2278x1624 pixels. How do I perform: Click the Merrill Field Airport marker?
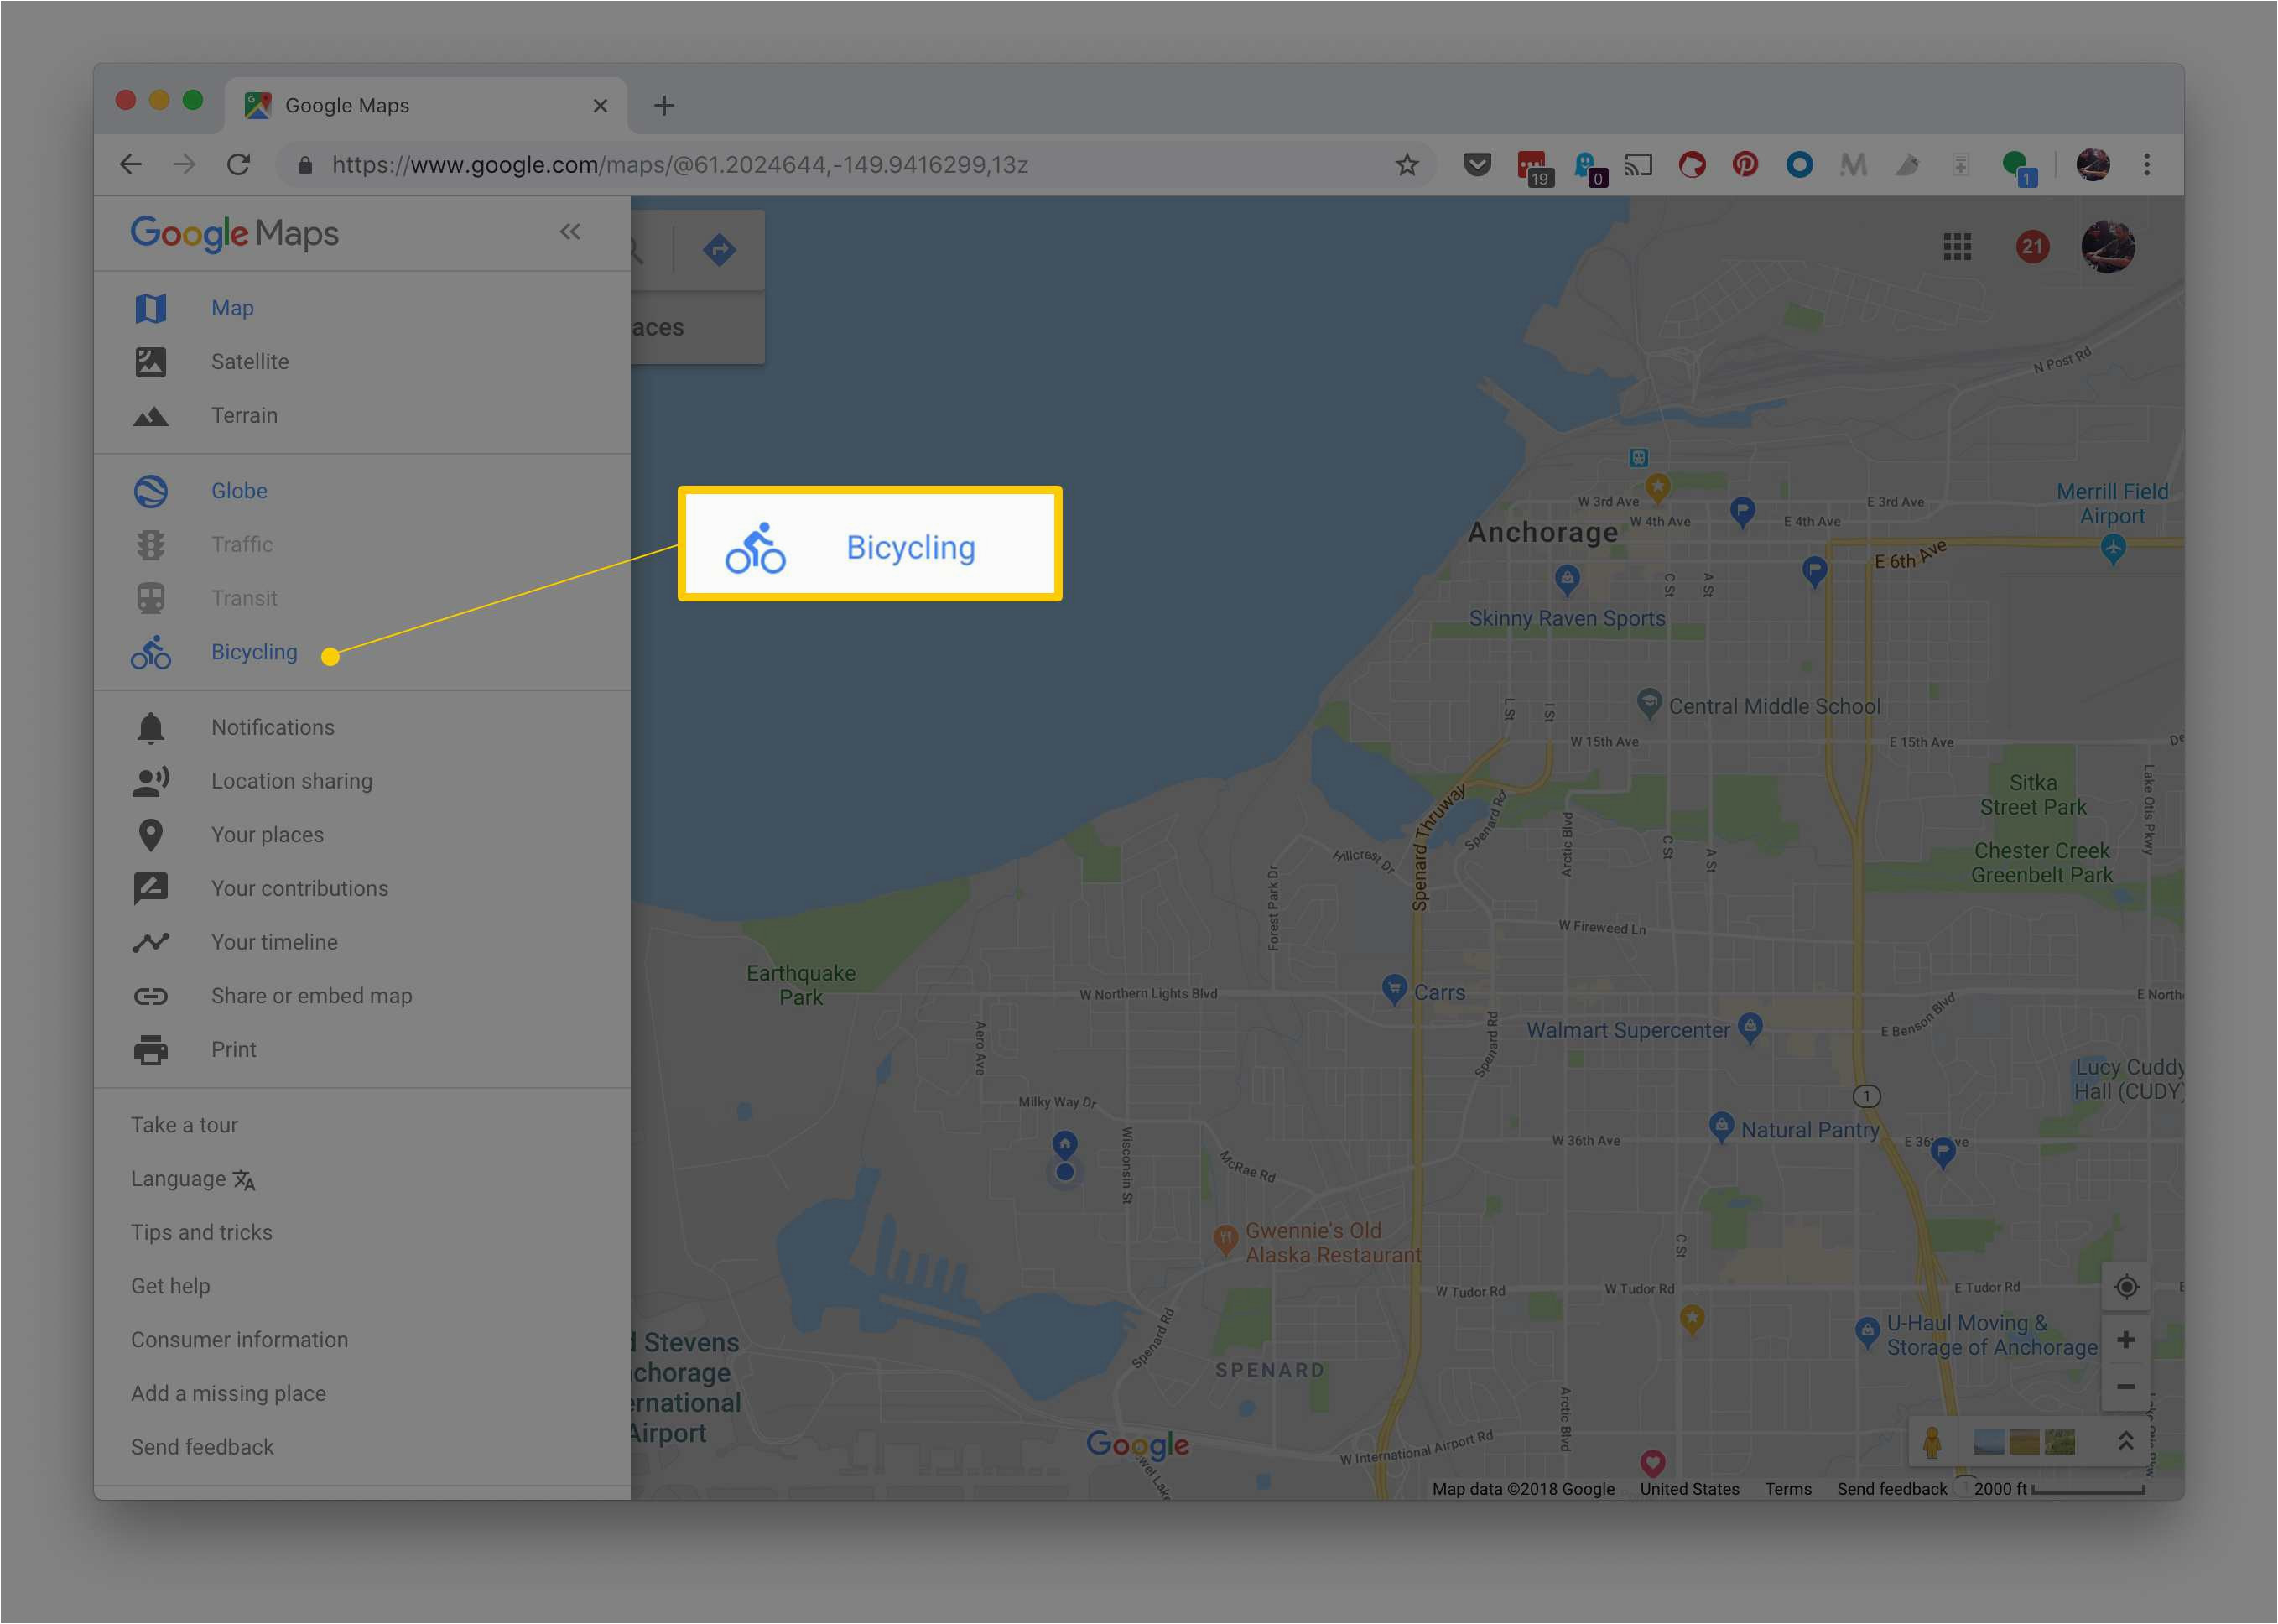(x=2113, y=548)
